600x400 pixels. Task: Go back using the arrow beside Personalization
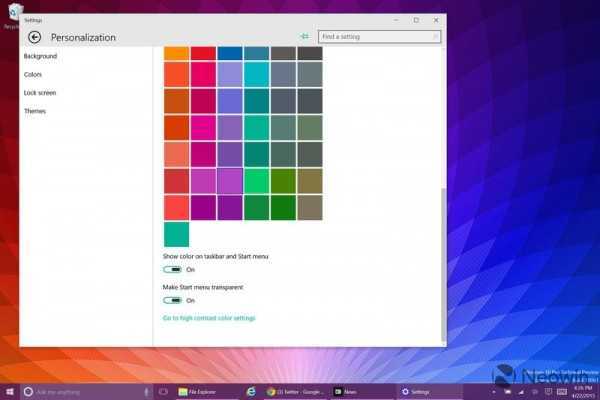pyautogui.click(x=34, y=37)
